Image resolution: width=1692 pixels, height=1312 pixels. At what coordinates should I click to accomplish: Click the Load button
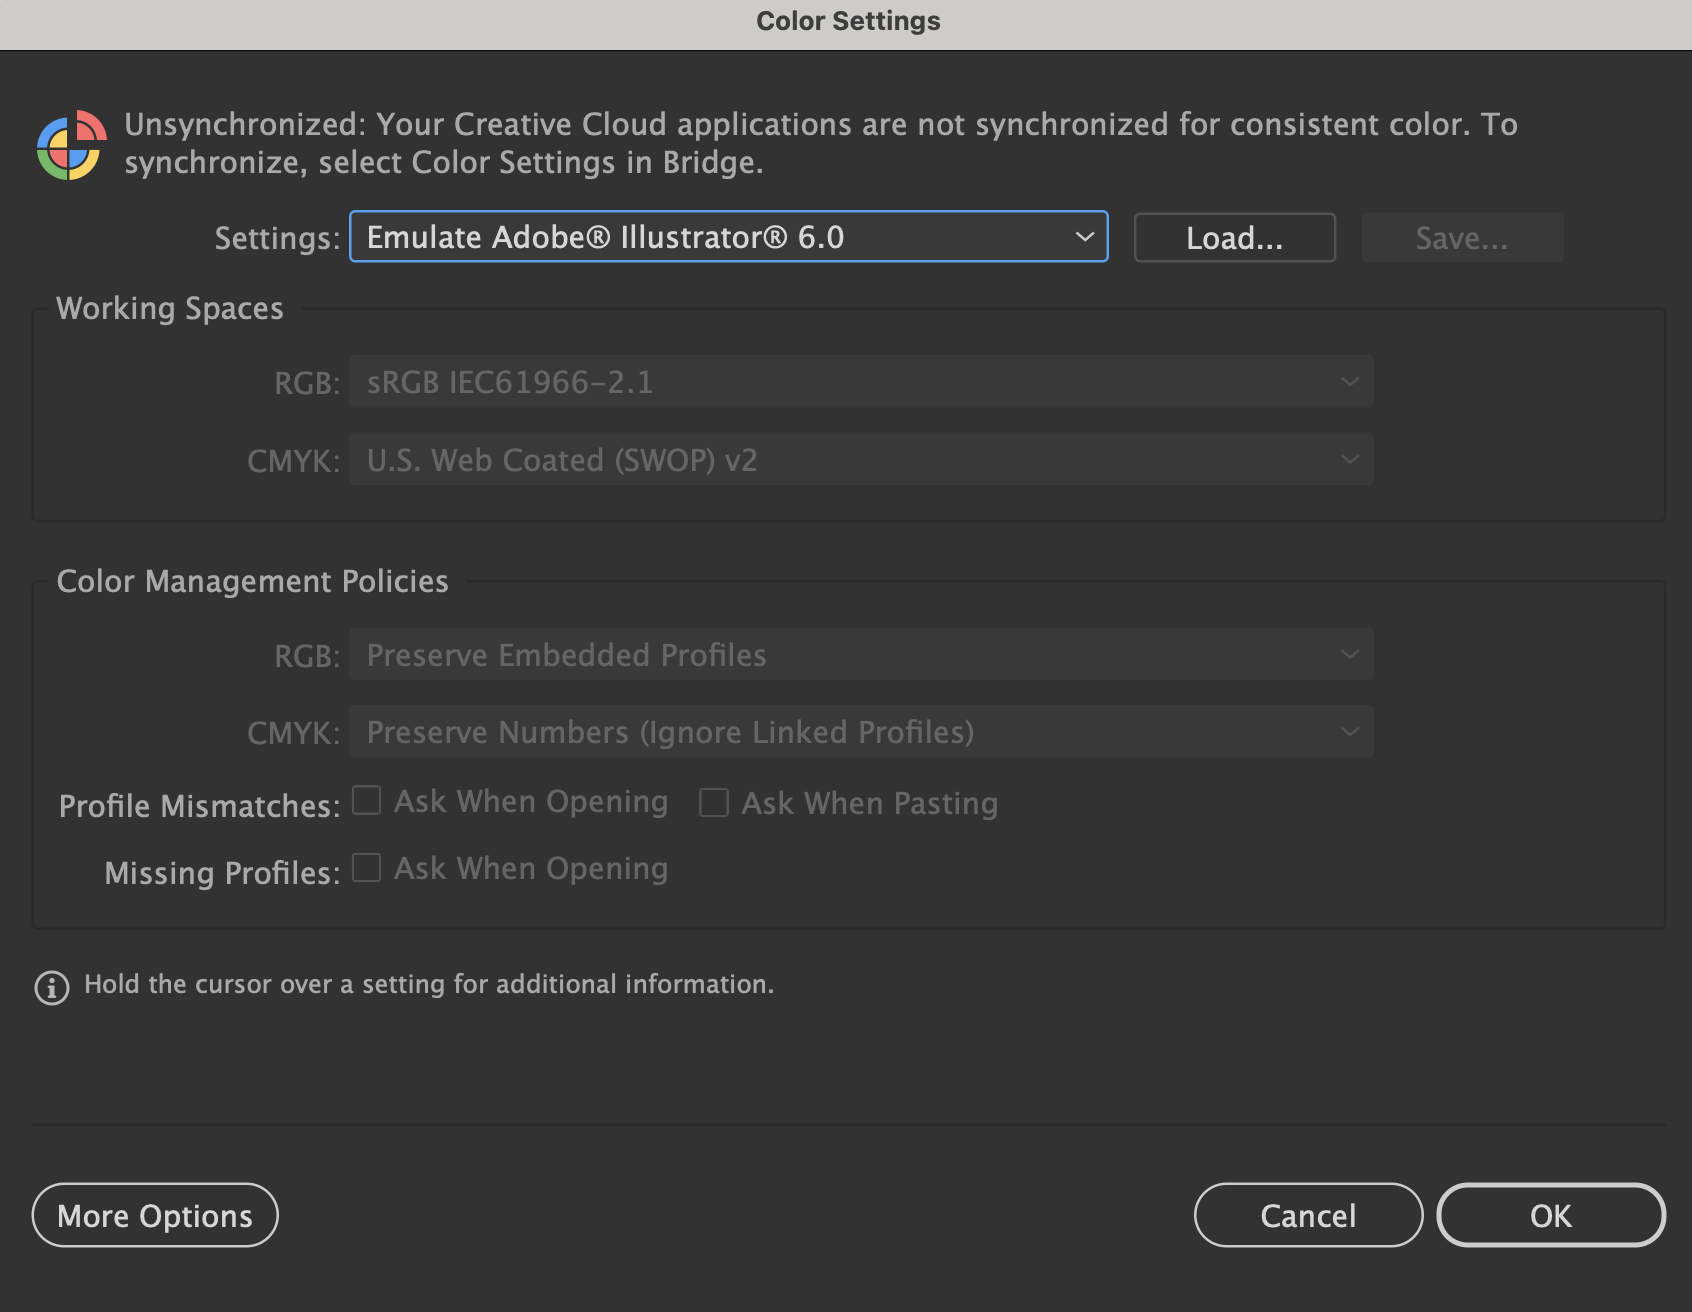[x=1234, y=237]
